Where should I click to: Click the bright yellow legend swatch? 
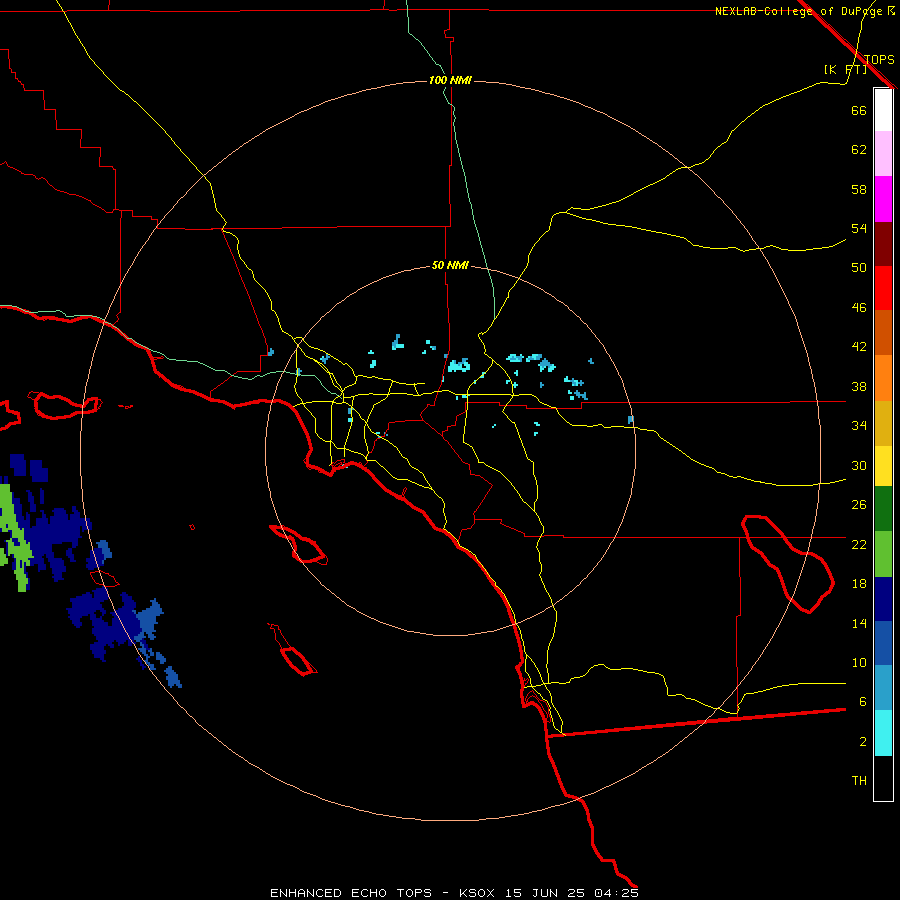pos(883,466)
